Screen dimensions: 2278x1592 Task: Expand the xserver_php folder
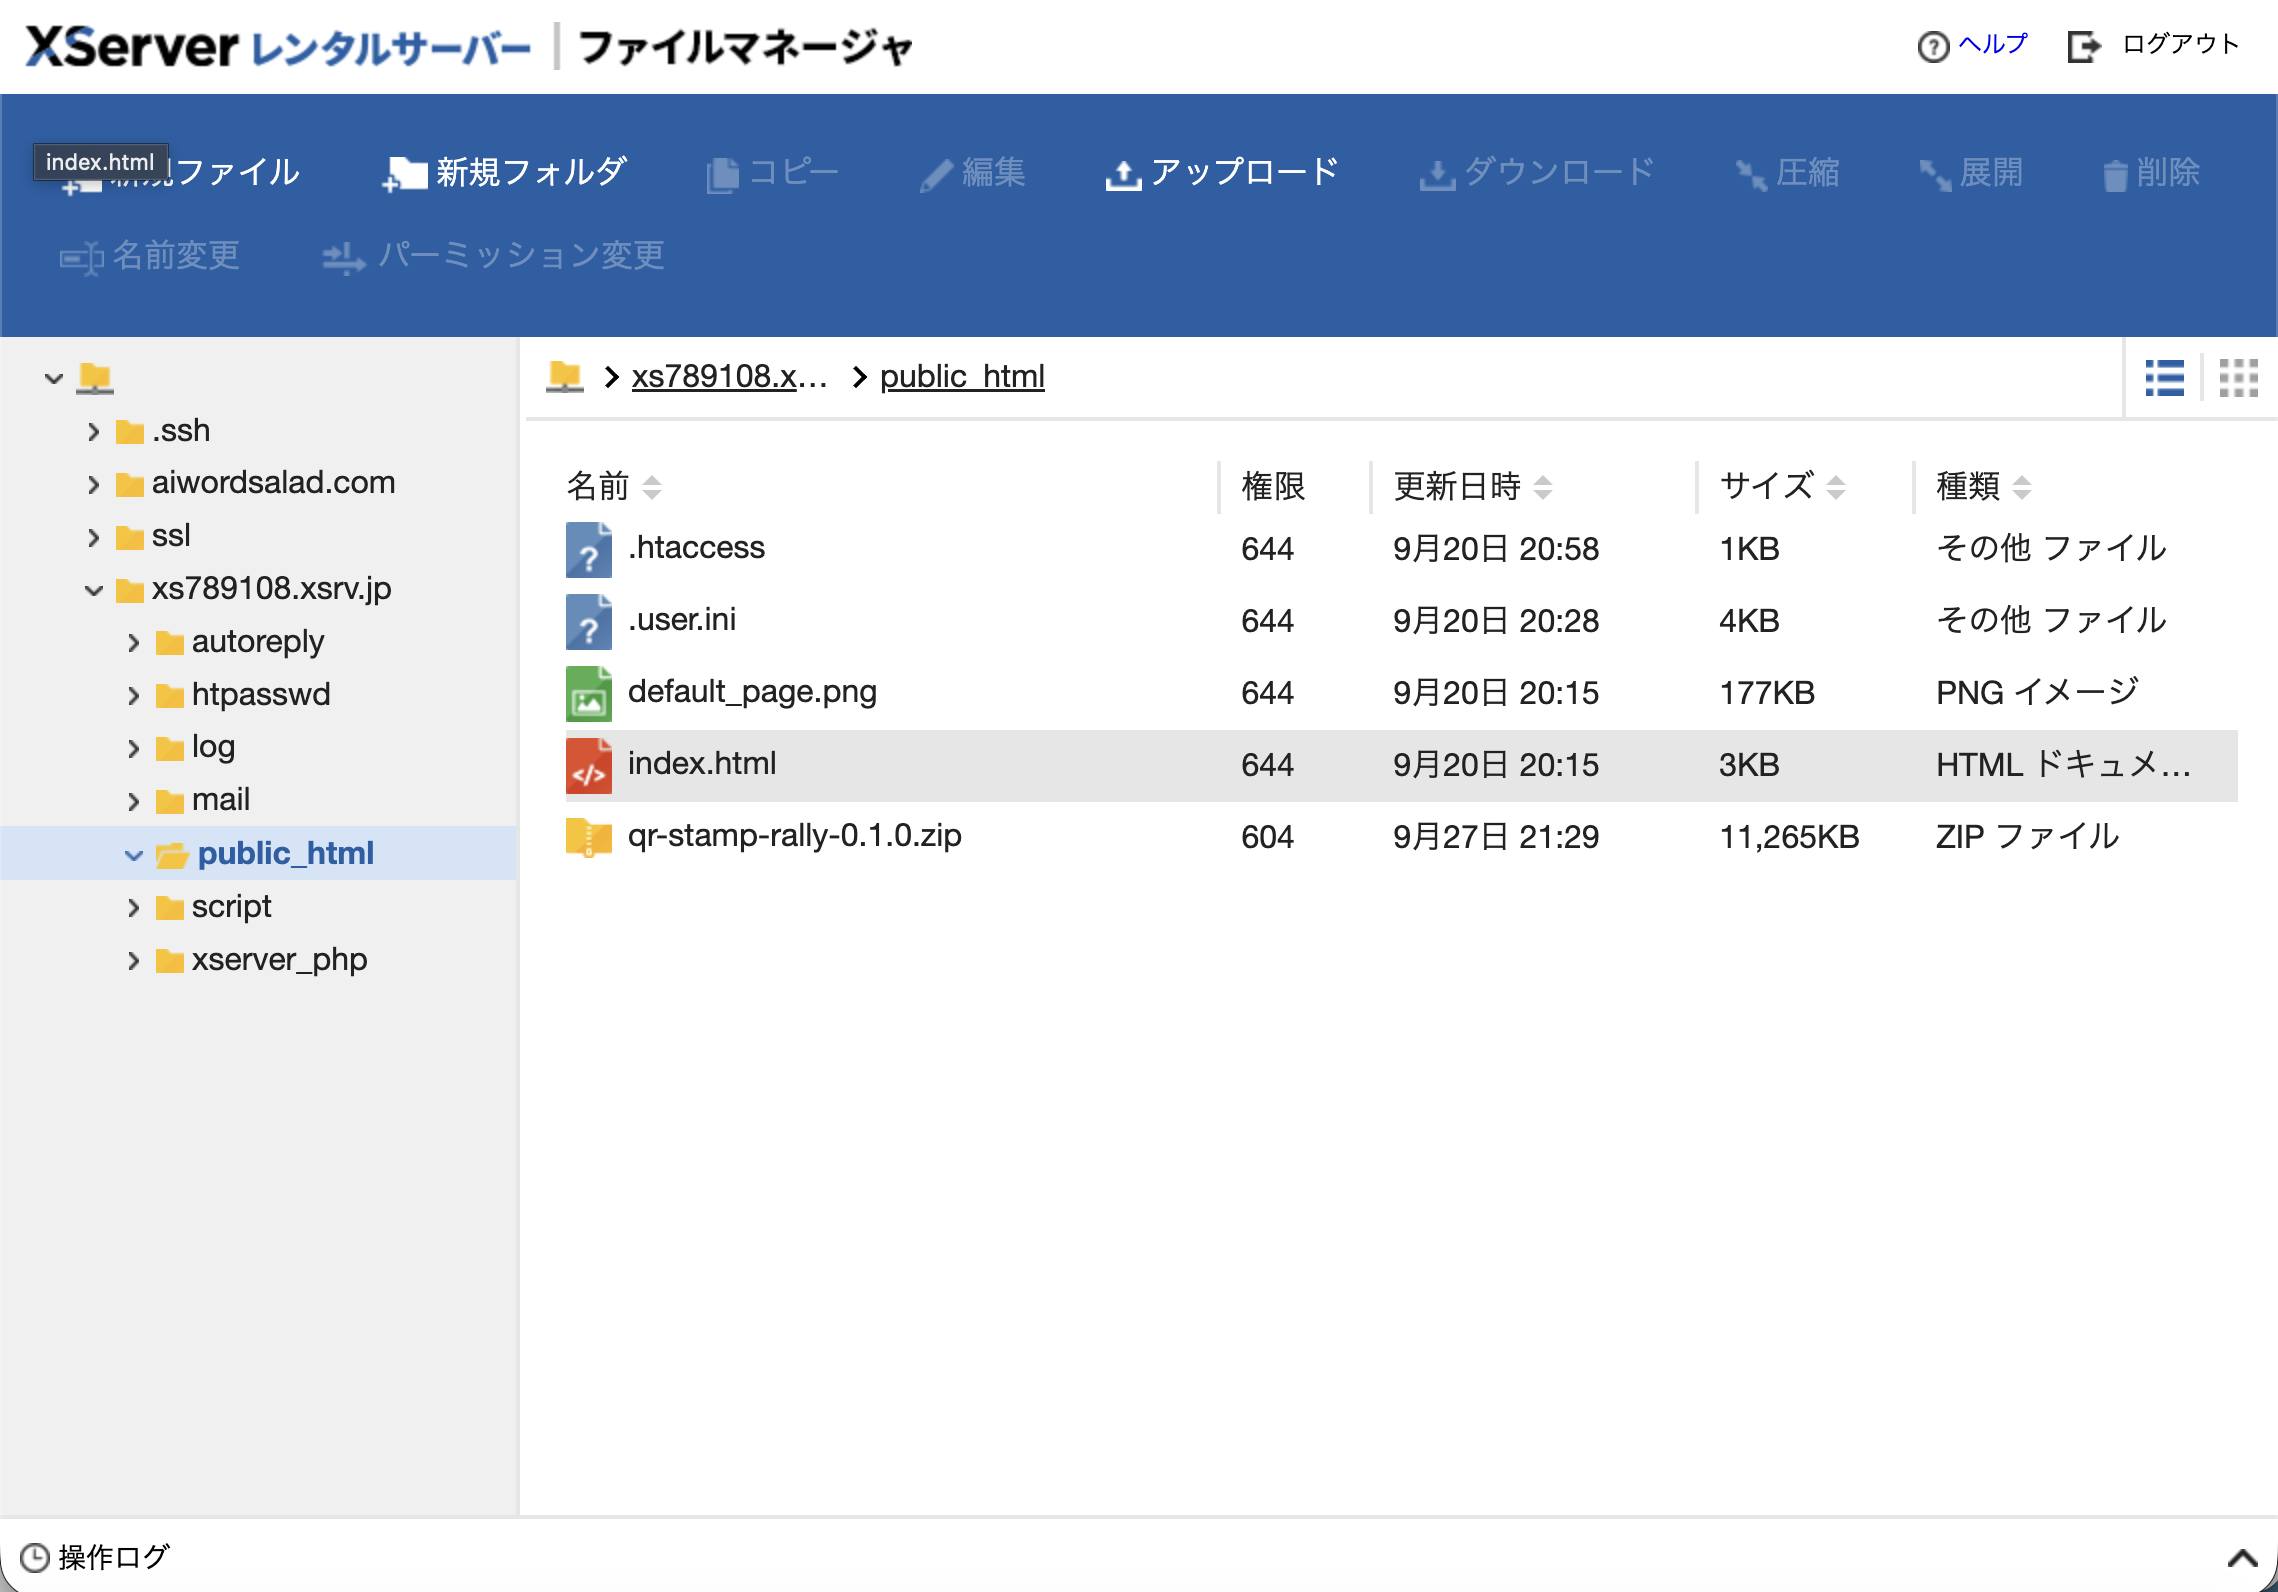click(134, 961)
